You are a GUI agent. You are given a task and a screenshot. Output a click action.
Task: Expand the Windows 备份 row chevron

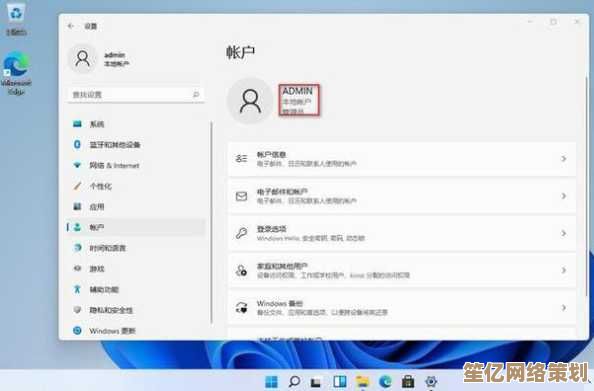[564, 307]
